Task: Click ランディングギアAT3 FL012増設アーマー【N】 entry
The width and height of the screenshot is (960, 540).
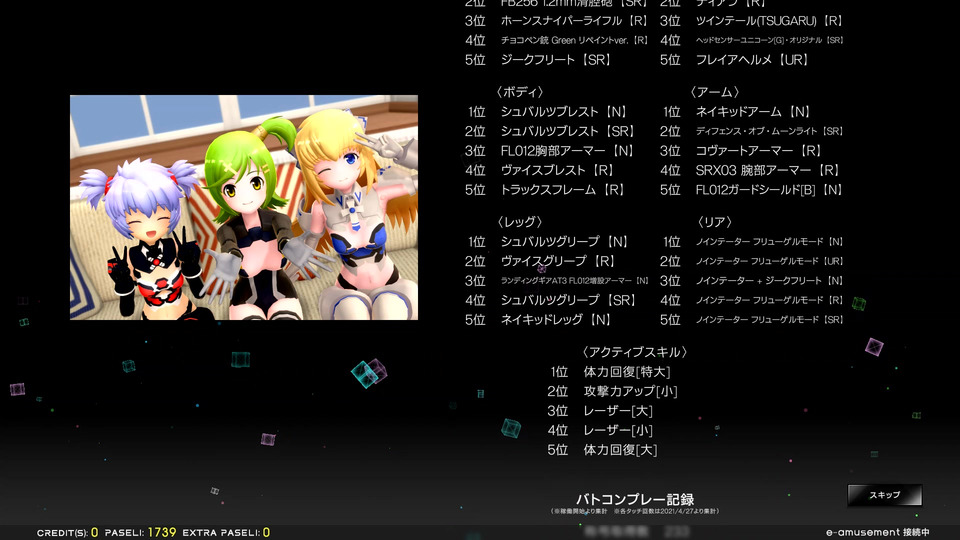Action: pyautogui.click(x=574, y=281)
